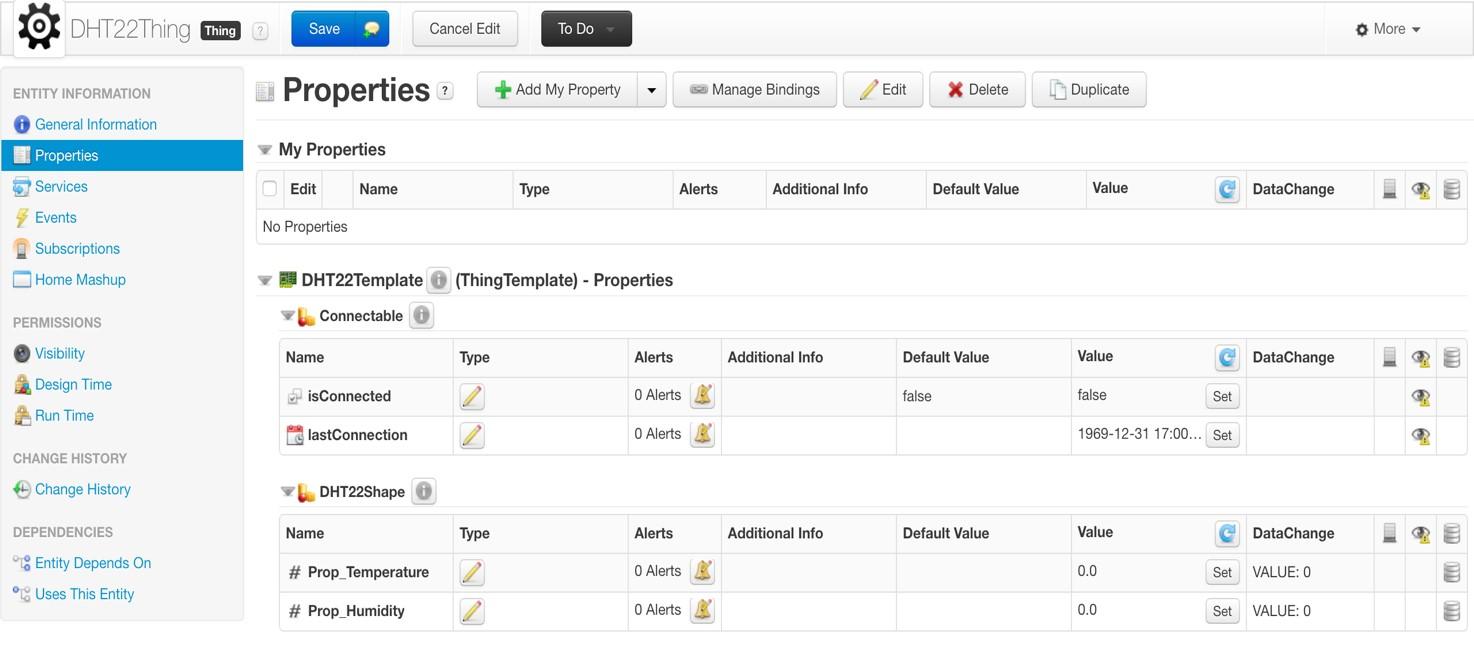Open info icon beside DHT22Template

pos(438,280)
